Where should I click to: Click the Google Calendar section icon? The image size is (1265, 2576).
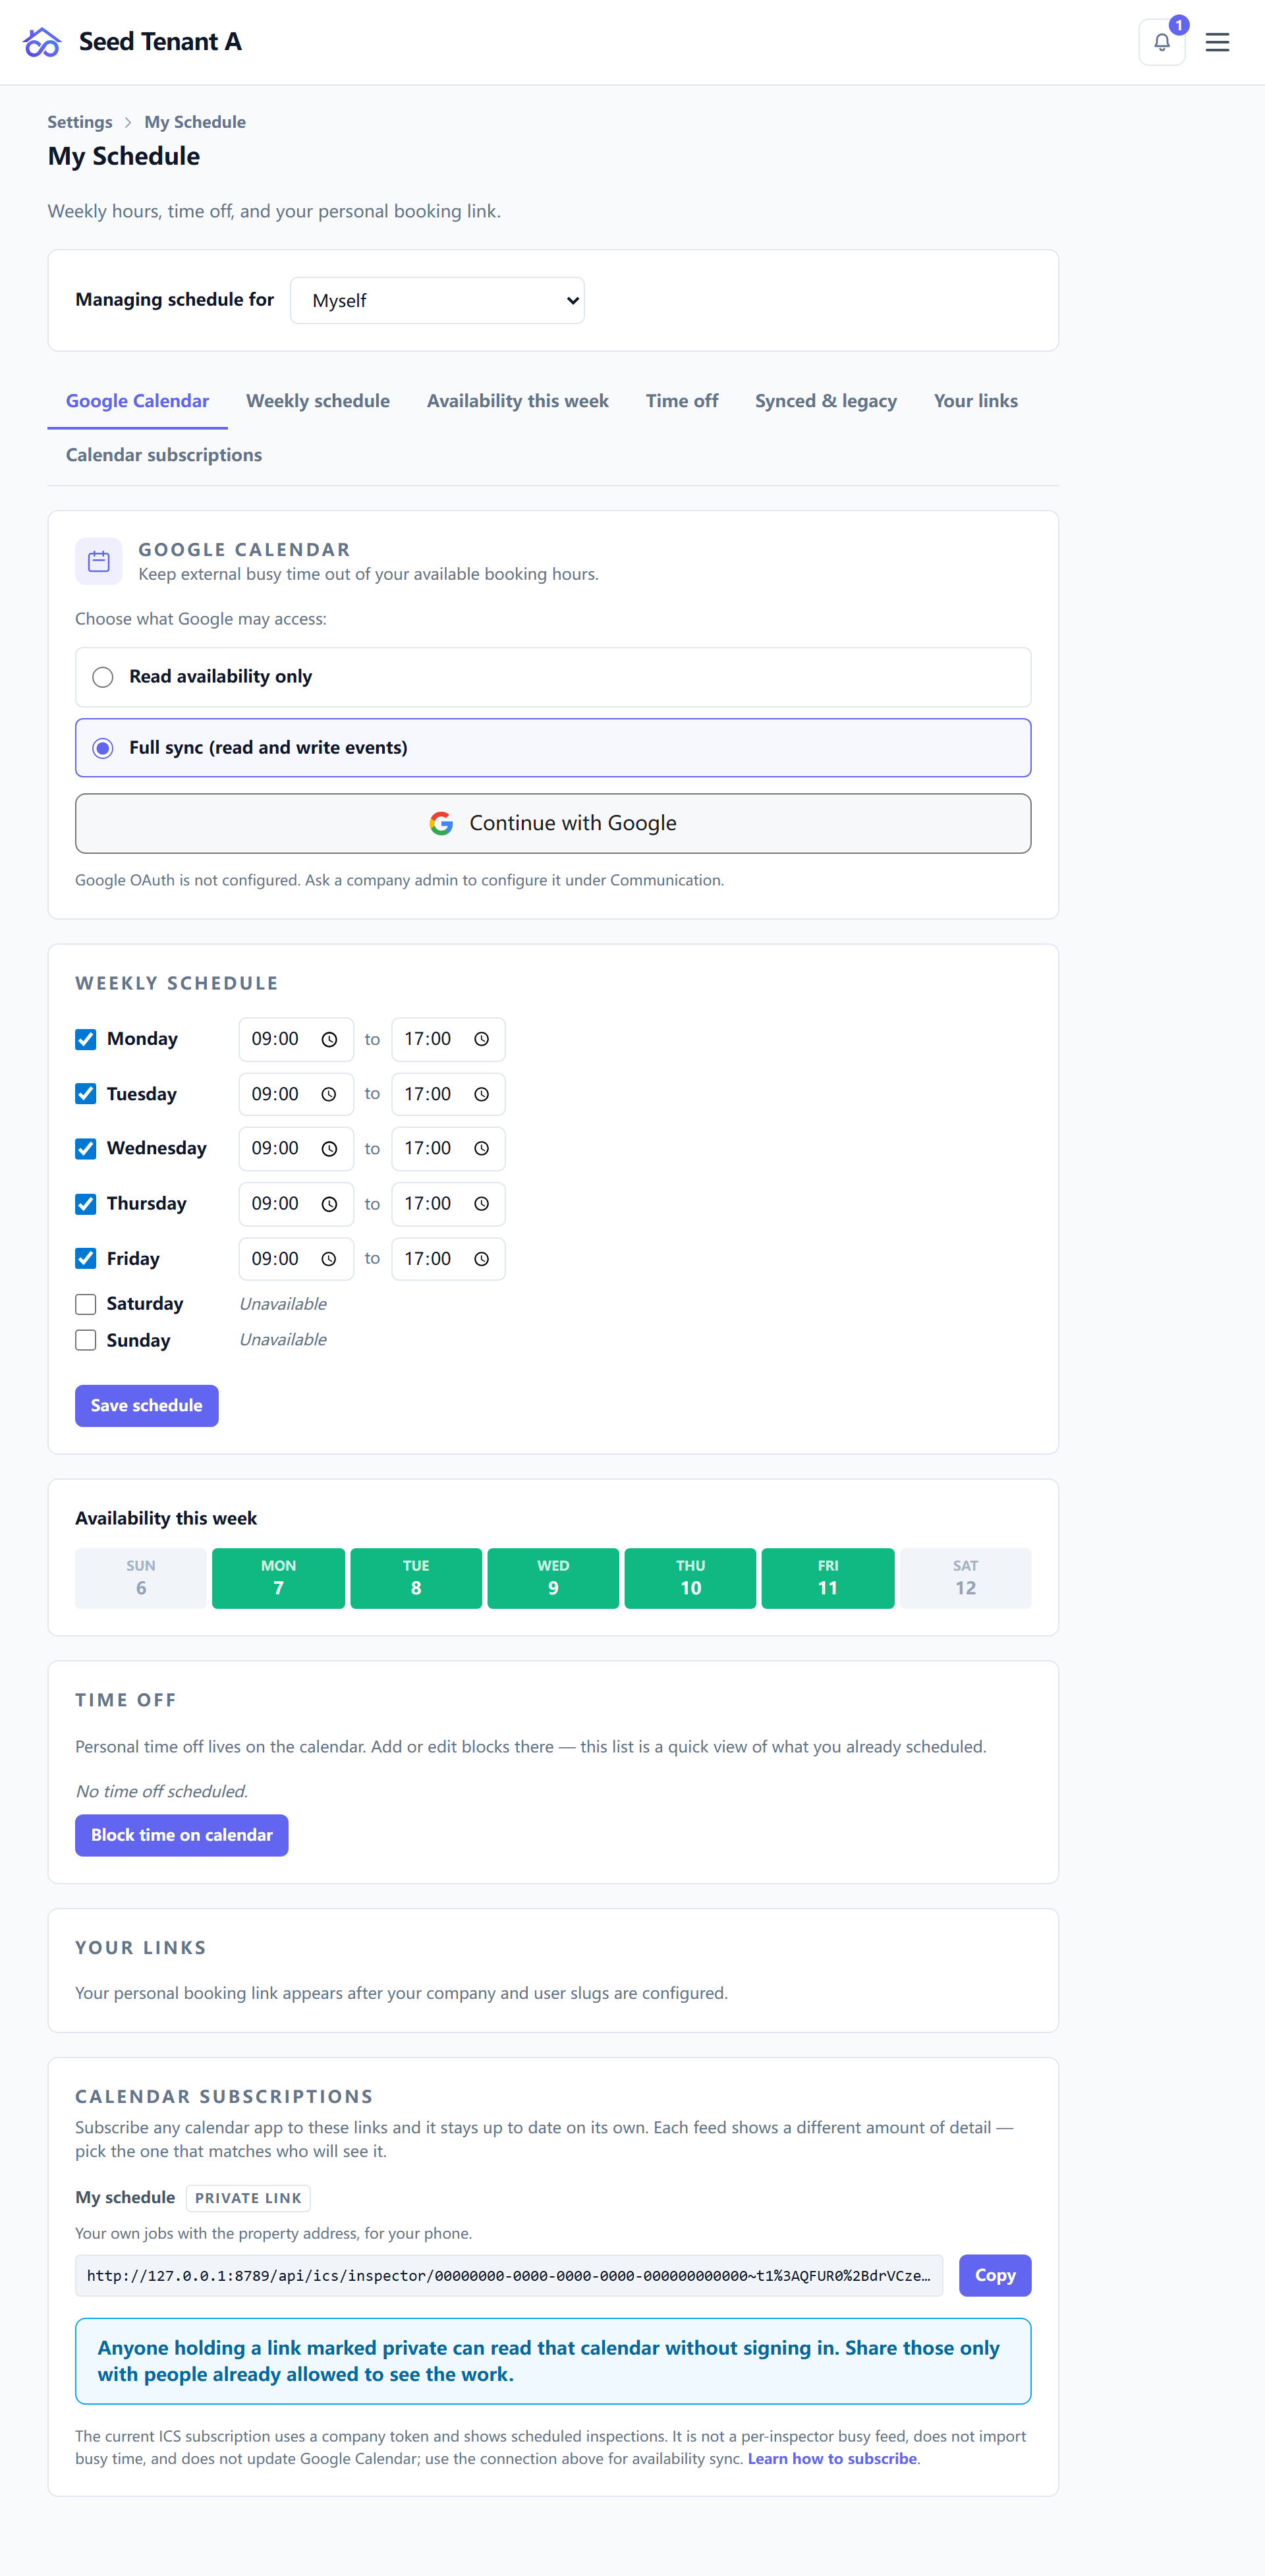98,561
